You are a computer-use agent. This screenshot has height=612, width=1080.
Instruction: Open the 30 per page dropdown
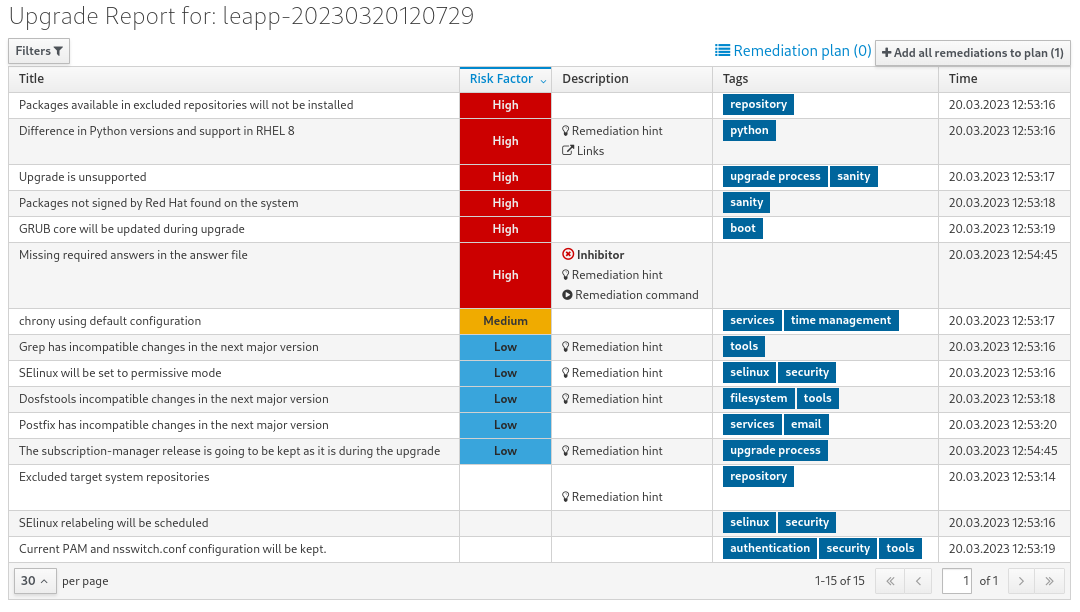coord(34,580)
